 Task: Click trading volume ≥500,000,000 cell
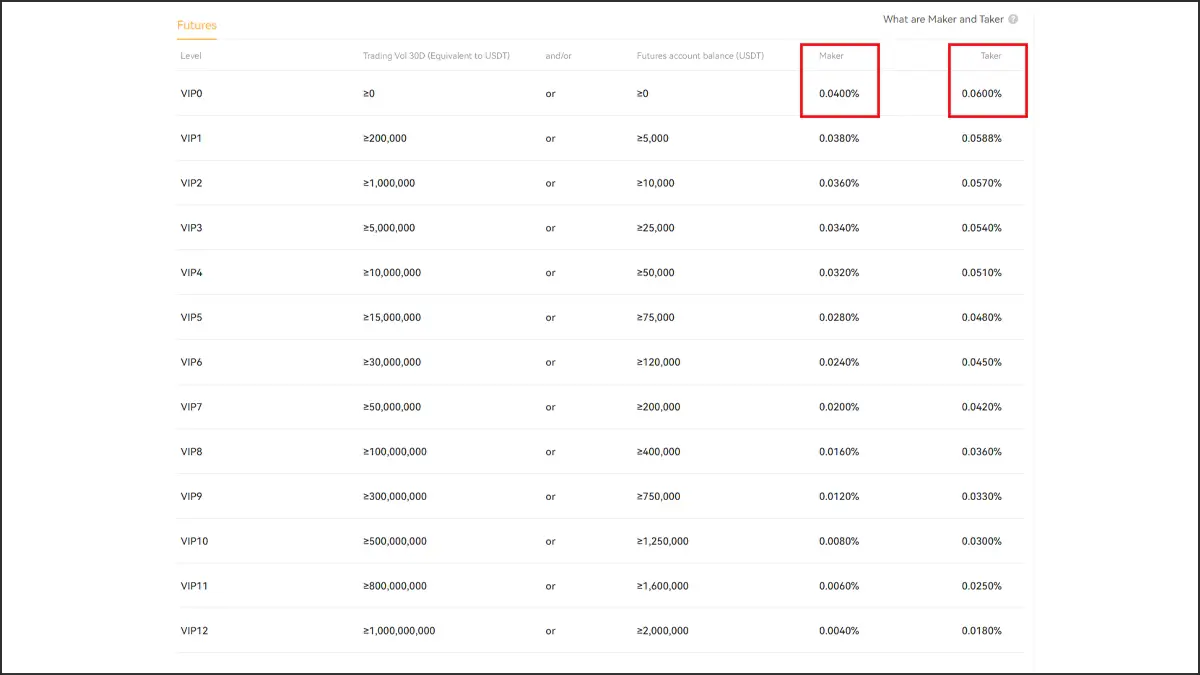(x=395, y=541)
